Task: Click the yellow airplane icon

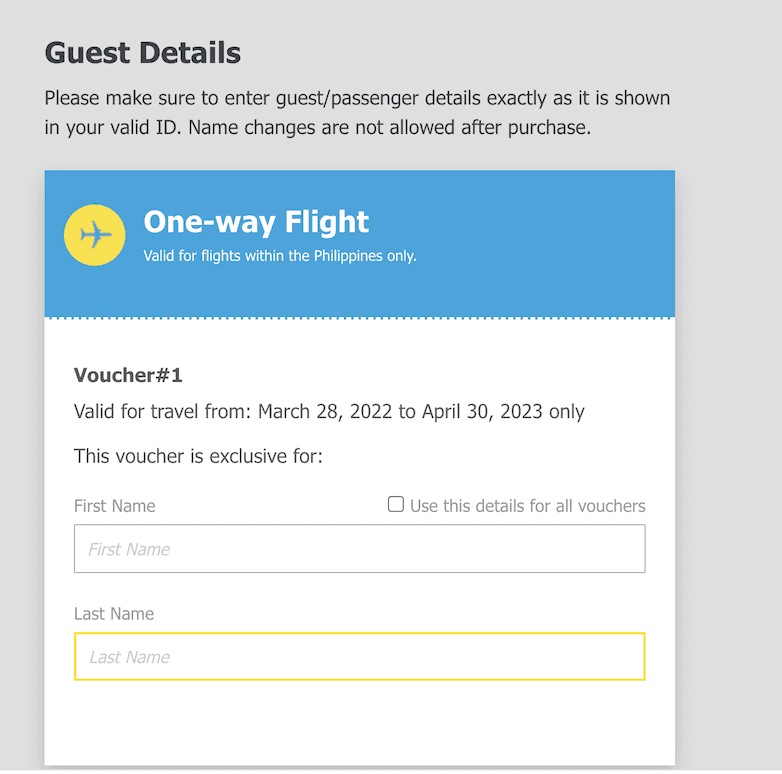Action: click(94, 236)
